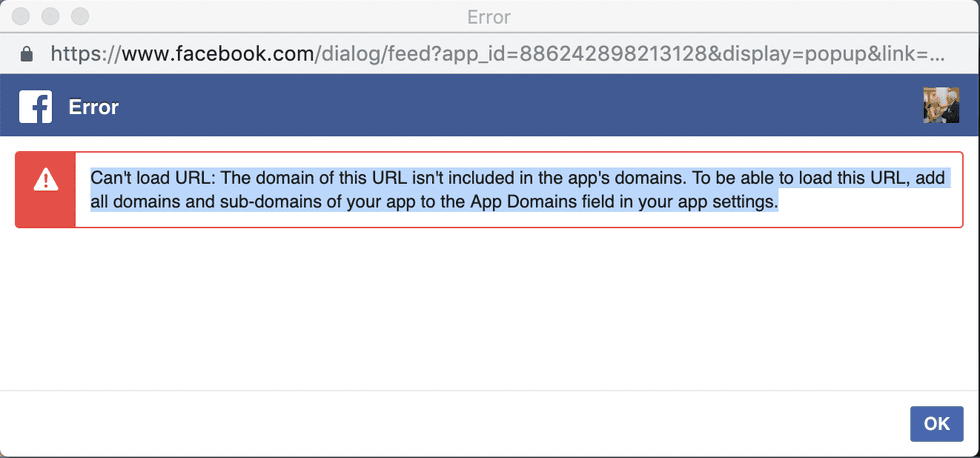Close the Error popup window
980x458 pixels.
(x=20, y=17)
